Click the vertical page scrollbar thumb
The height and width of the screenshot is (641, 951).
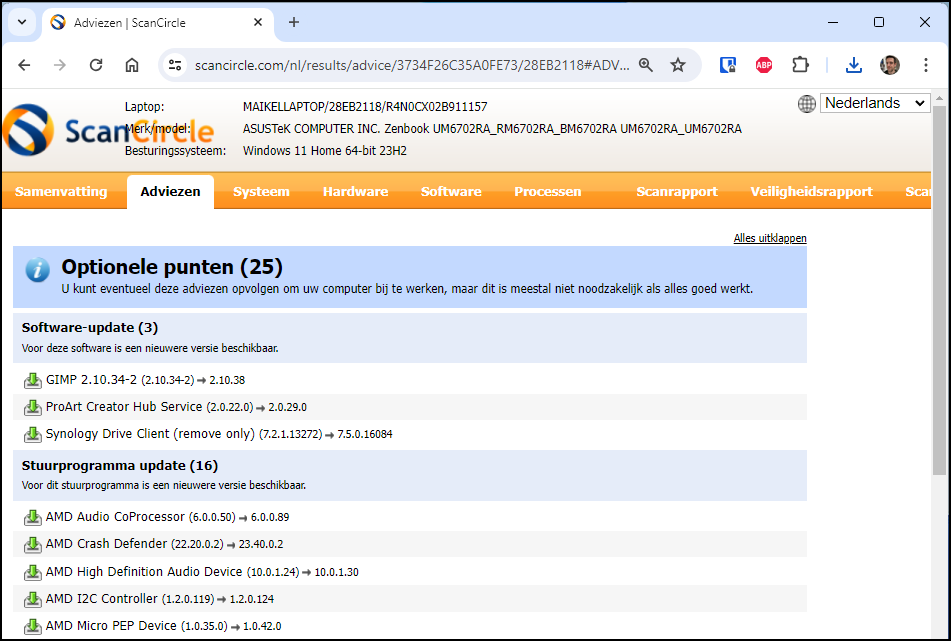point(938,290)
